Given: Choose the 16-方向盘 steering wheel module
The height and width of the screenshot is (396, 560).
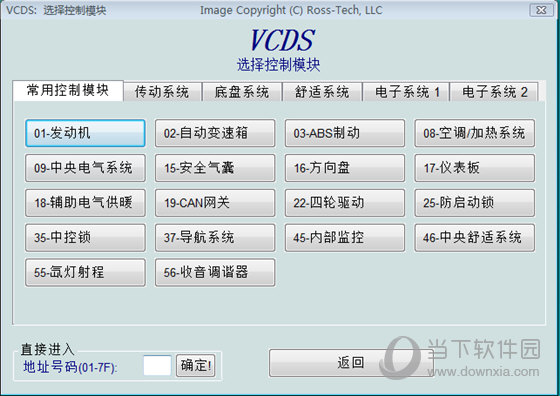Looking at the screenshot, I should (x=345, y=168).
